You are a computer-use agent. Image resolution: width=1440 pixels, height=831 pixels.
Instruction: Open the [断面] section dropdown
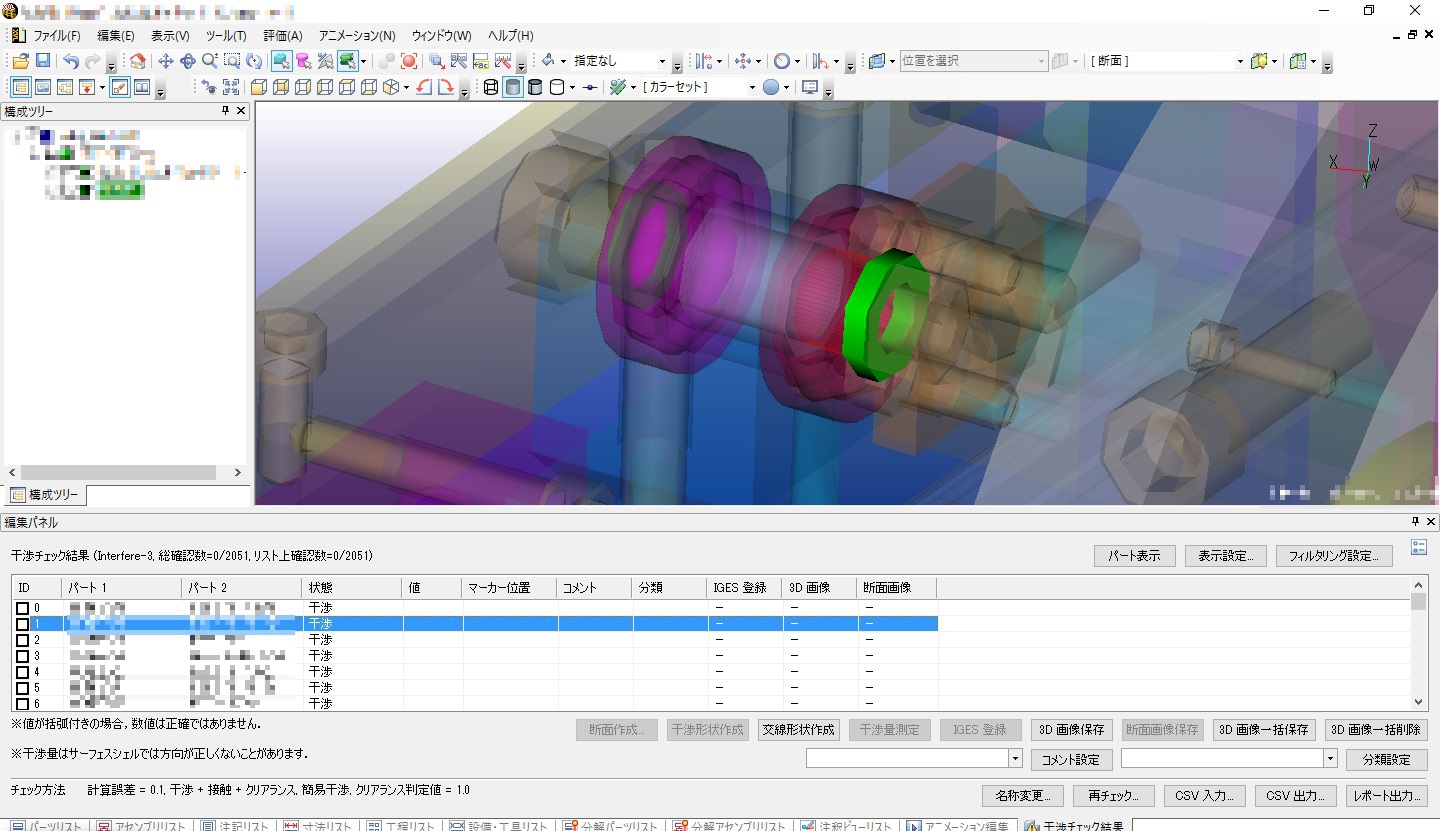[1240, 61]
